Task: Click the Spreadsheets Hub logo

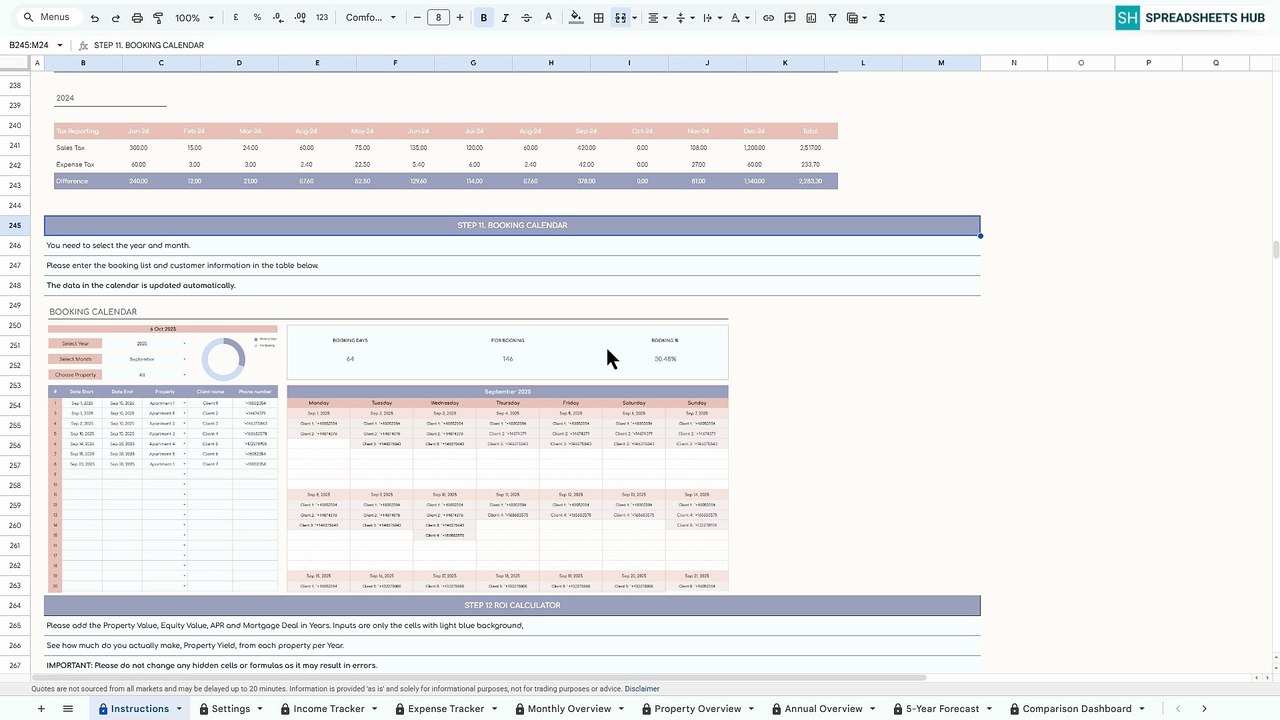Action: (x=1191, y=17)
